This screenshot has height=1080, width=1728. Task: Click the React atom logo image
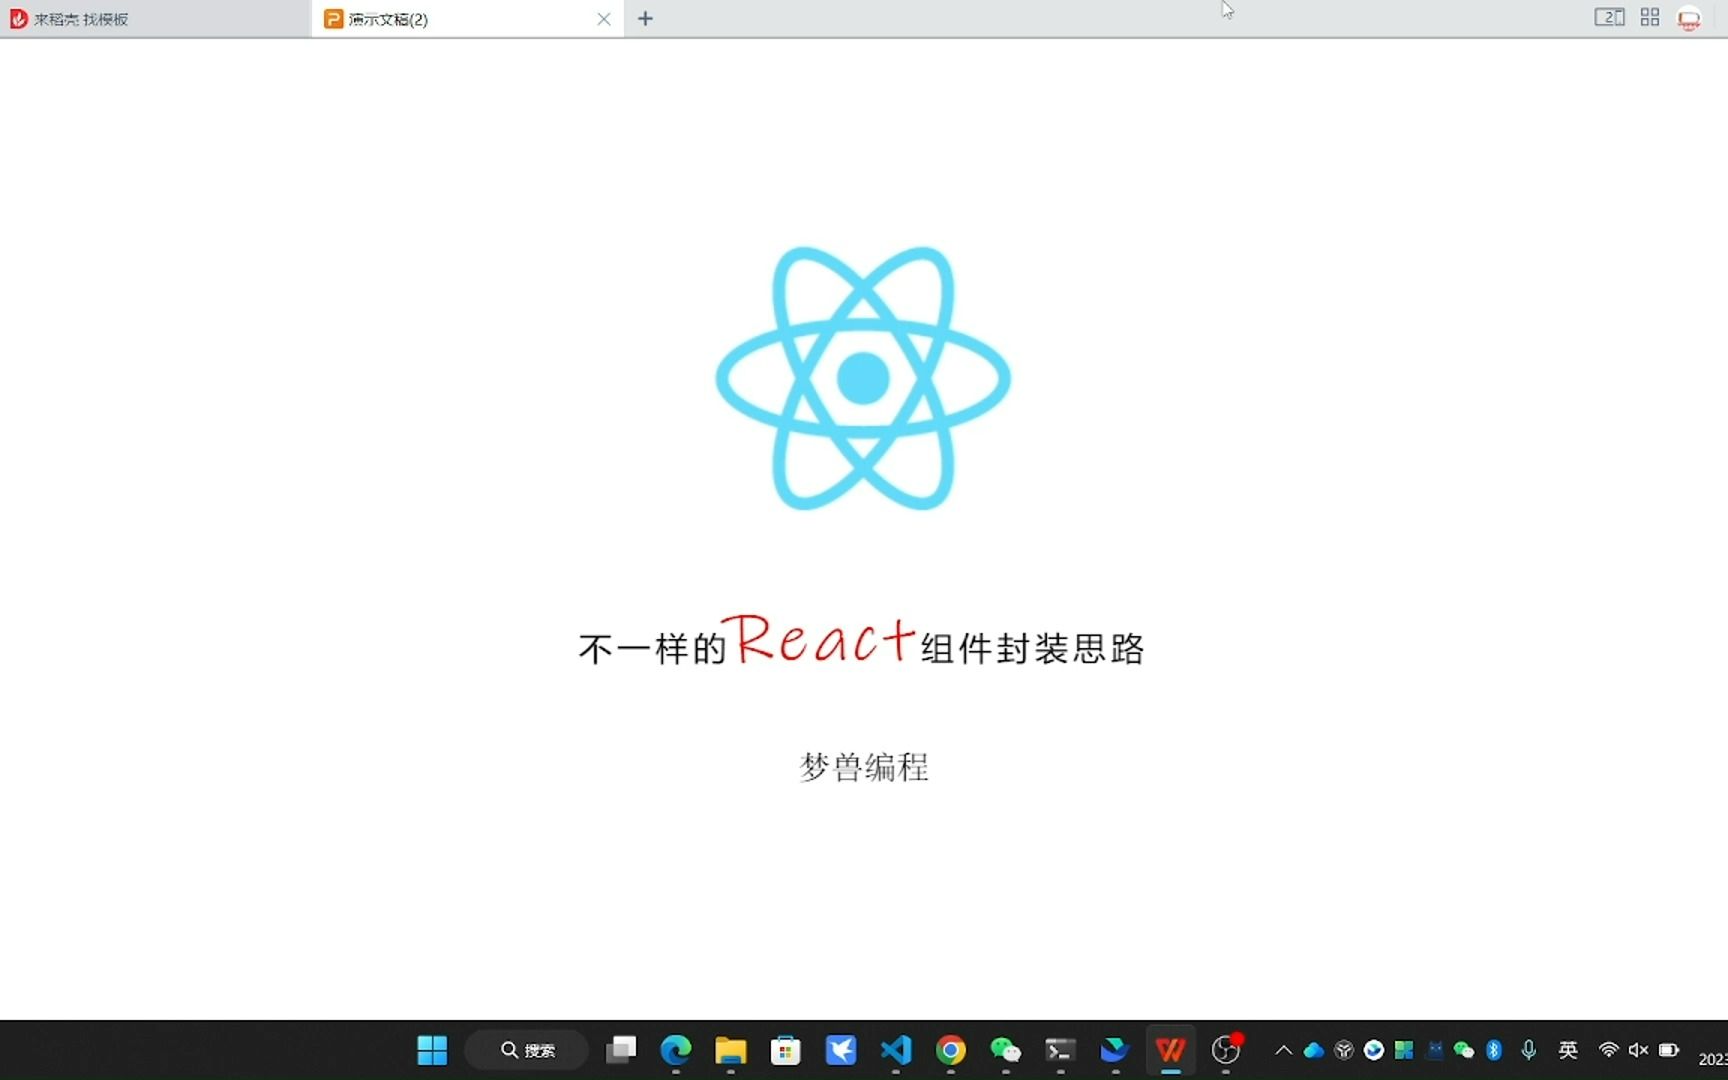click(863, 378)
